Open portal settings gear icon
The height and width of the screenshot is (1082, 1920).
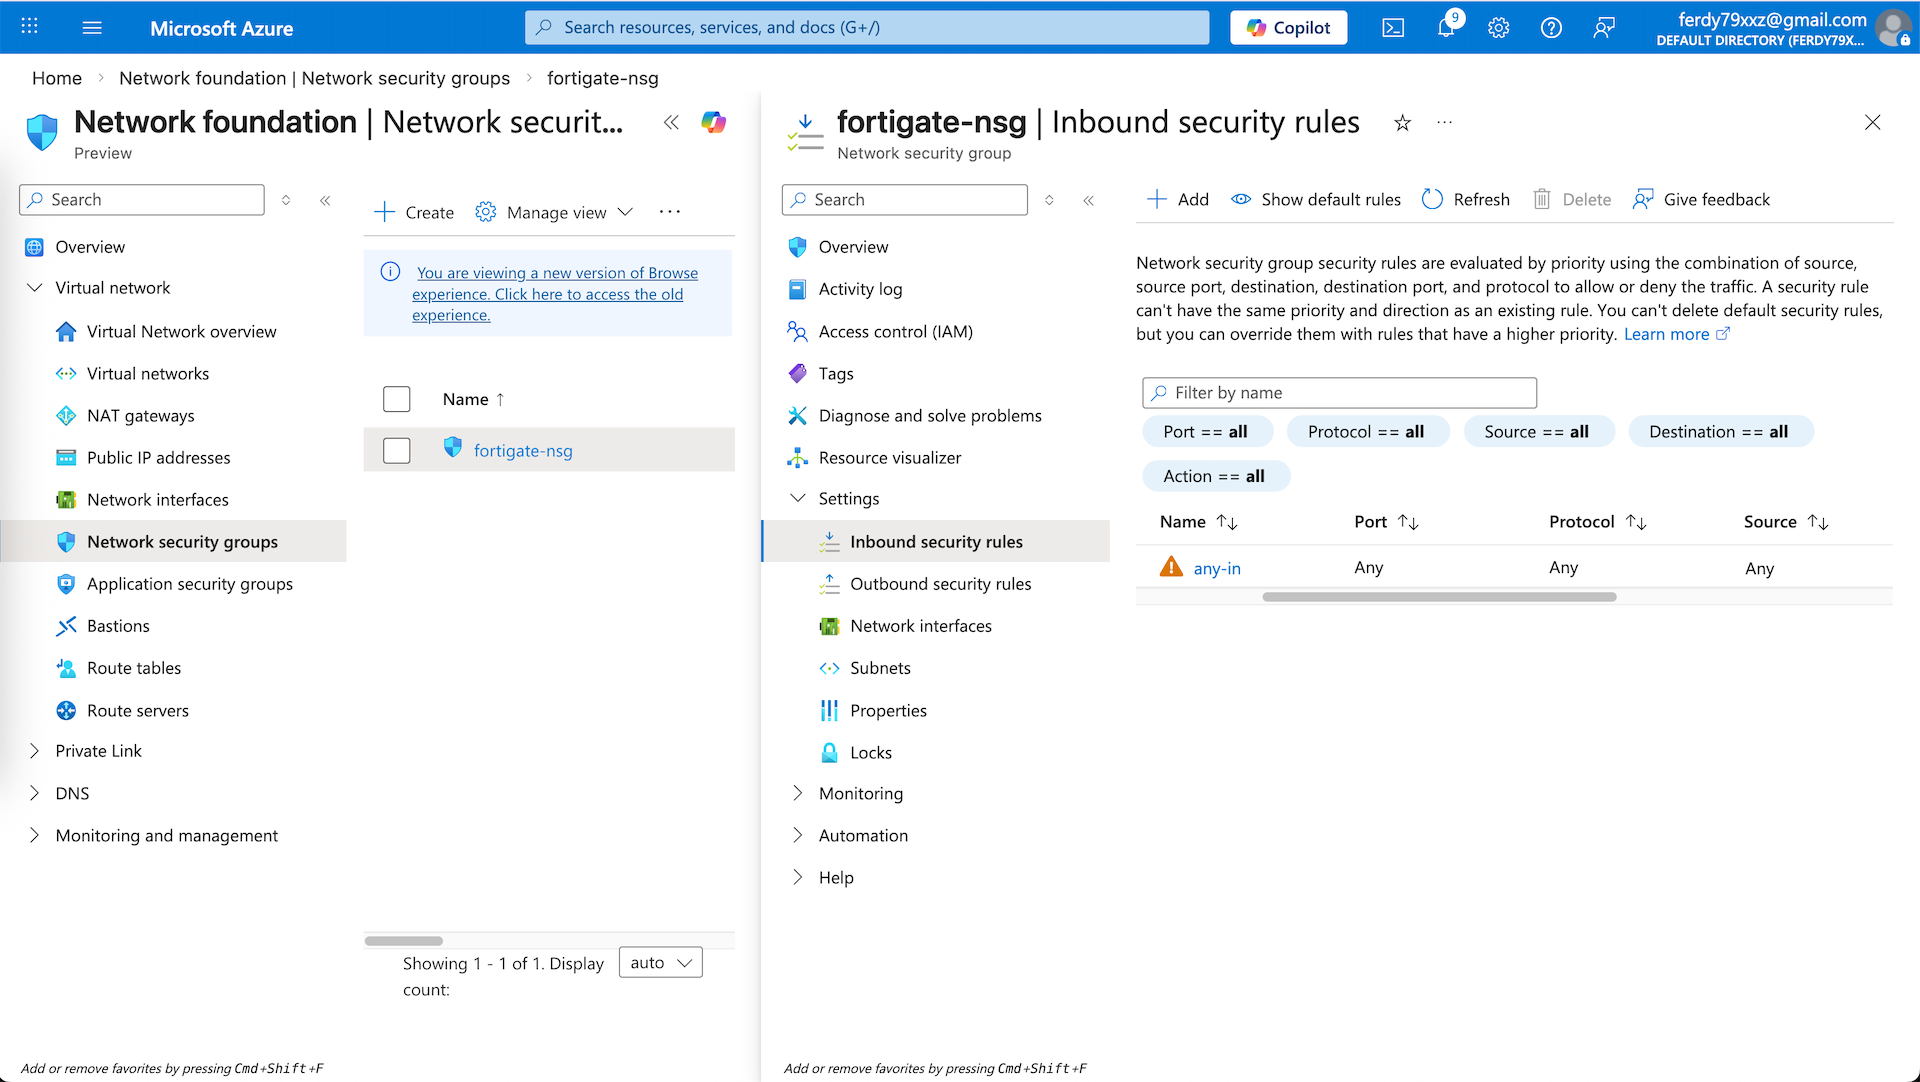(1498, 28)
